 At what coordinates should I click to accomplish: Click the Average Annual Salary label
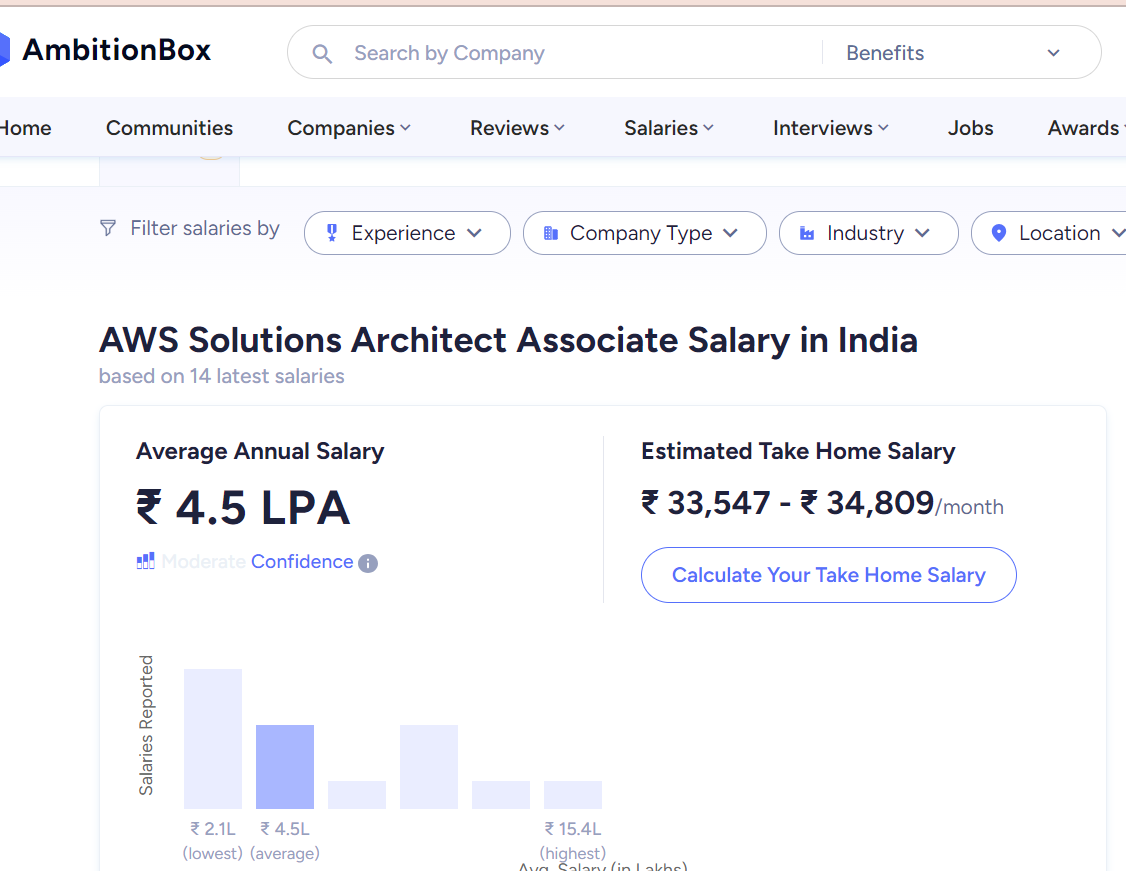click(x=260, y=451)
